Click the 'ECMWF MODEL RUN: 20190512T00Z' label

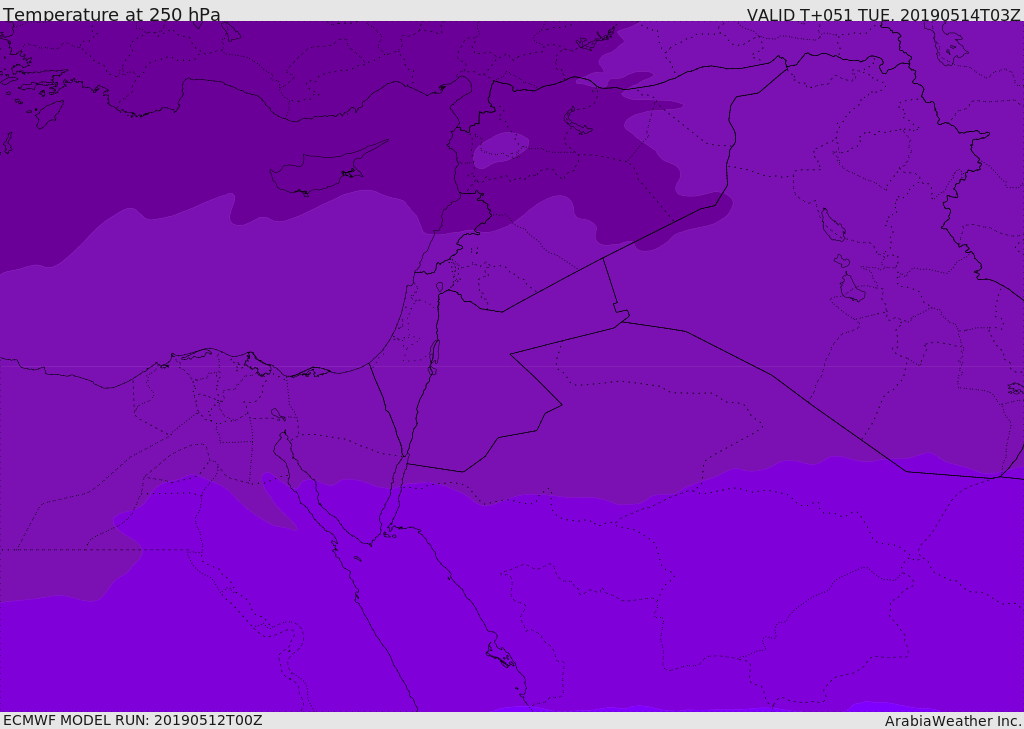pyautogui.click(x=133, y=720)
